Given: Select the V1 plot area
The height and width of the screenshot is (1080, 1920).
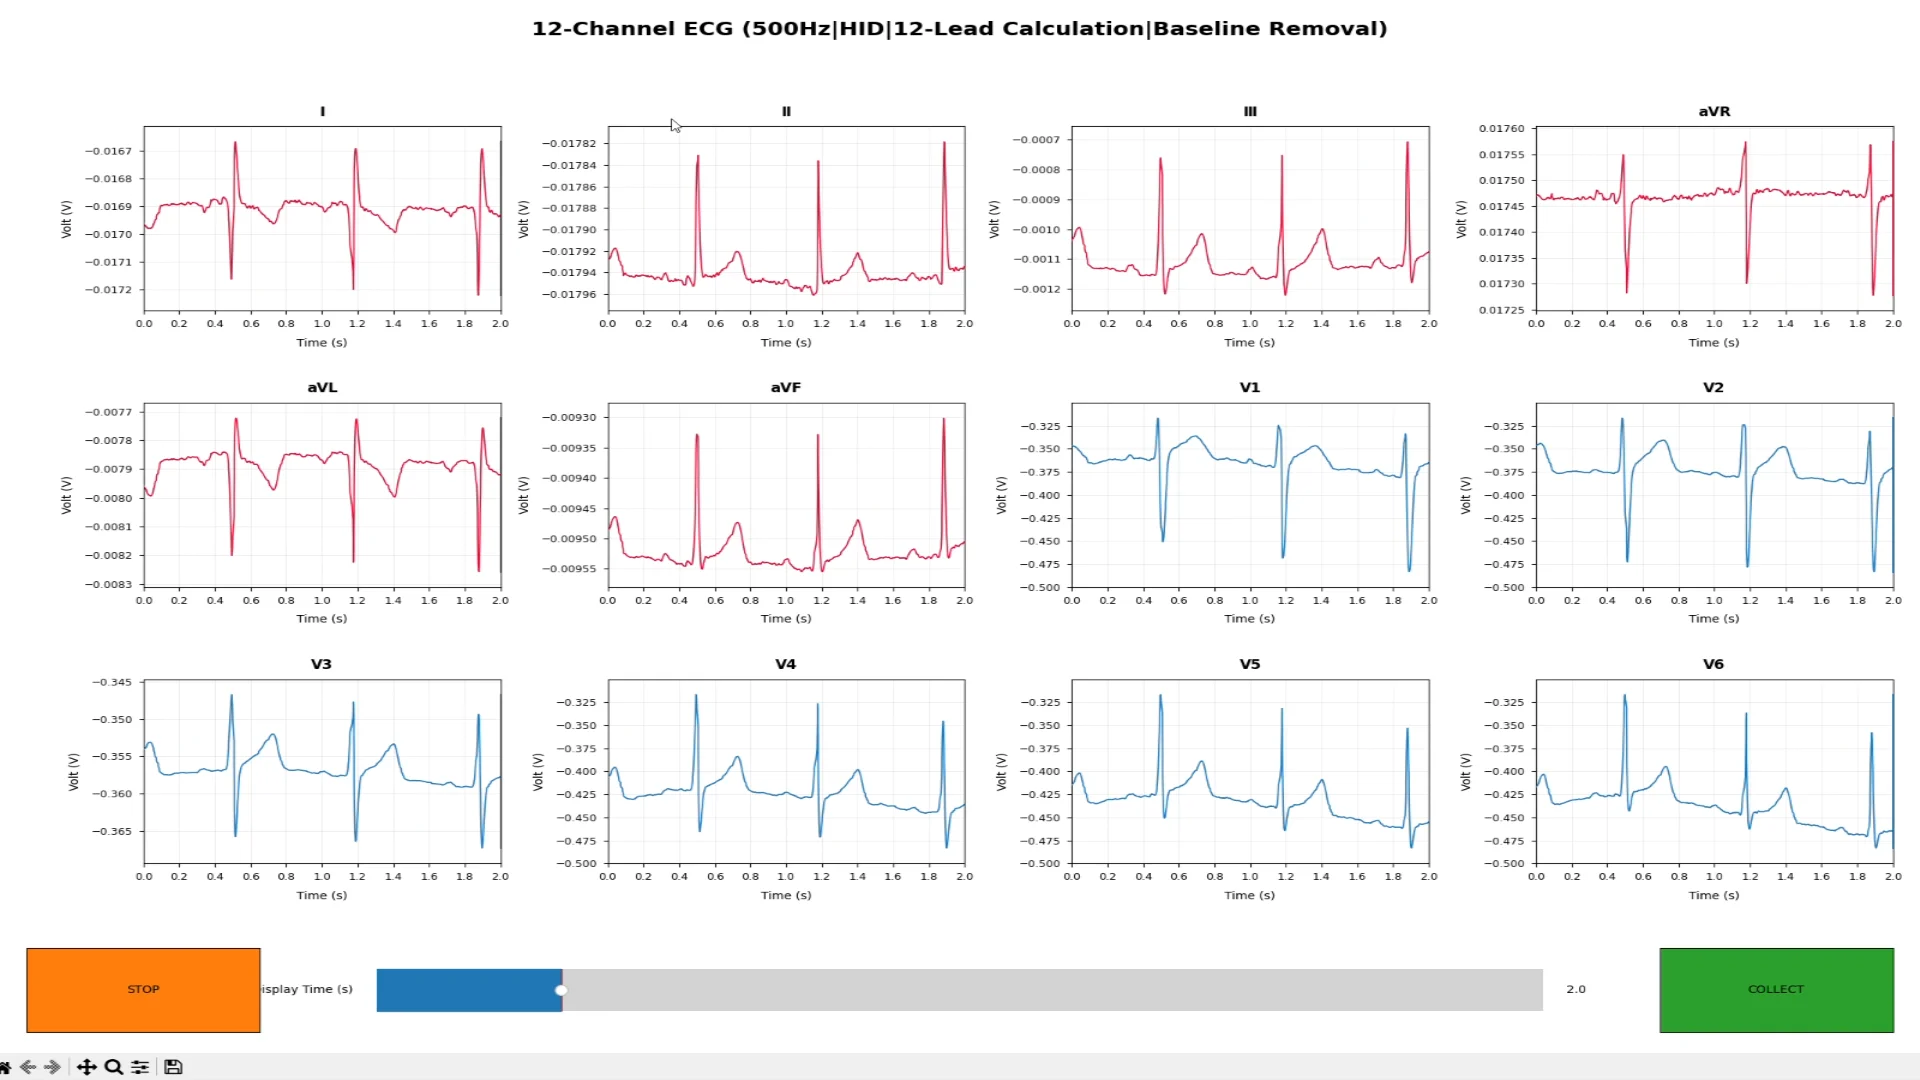Looking at the screenshot, I should [x=1250, y=495].
